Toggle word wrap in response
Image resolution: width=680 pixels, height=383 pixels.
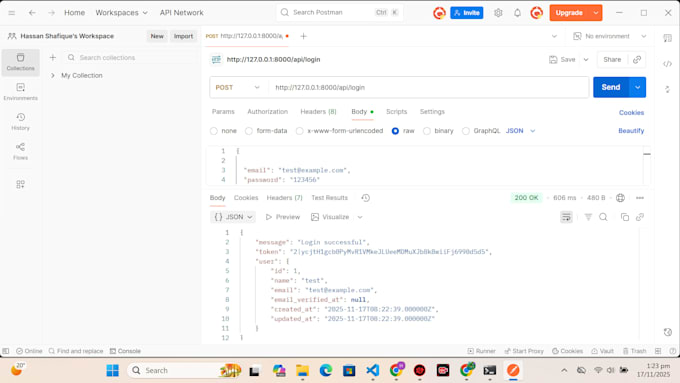[566, 217]
